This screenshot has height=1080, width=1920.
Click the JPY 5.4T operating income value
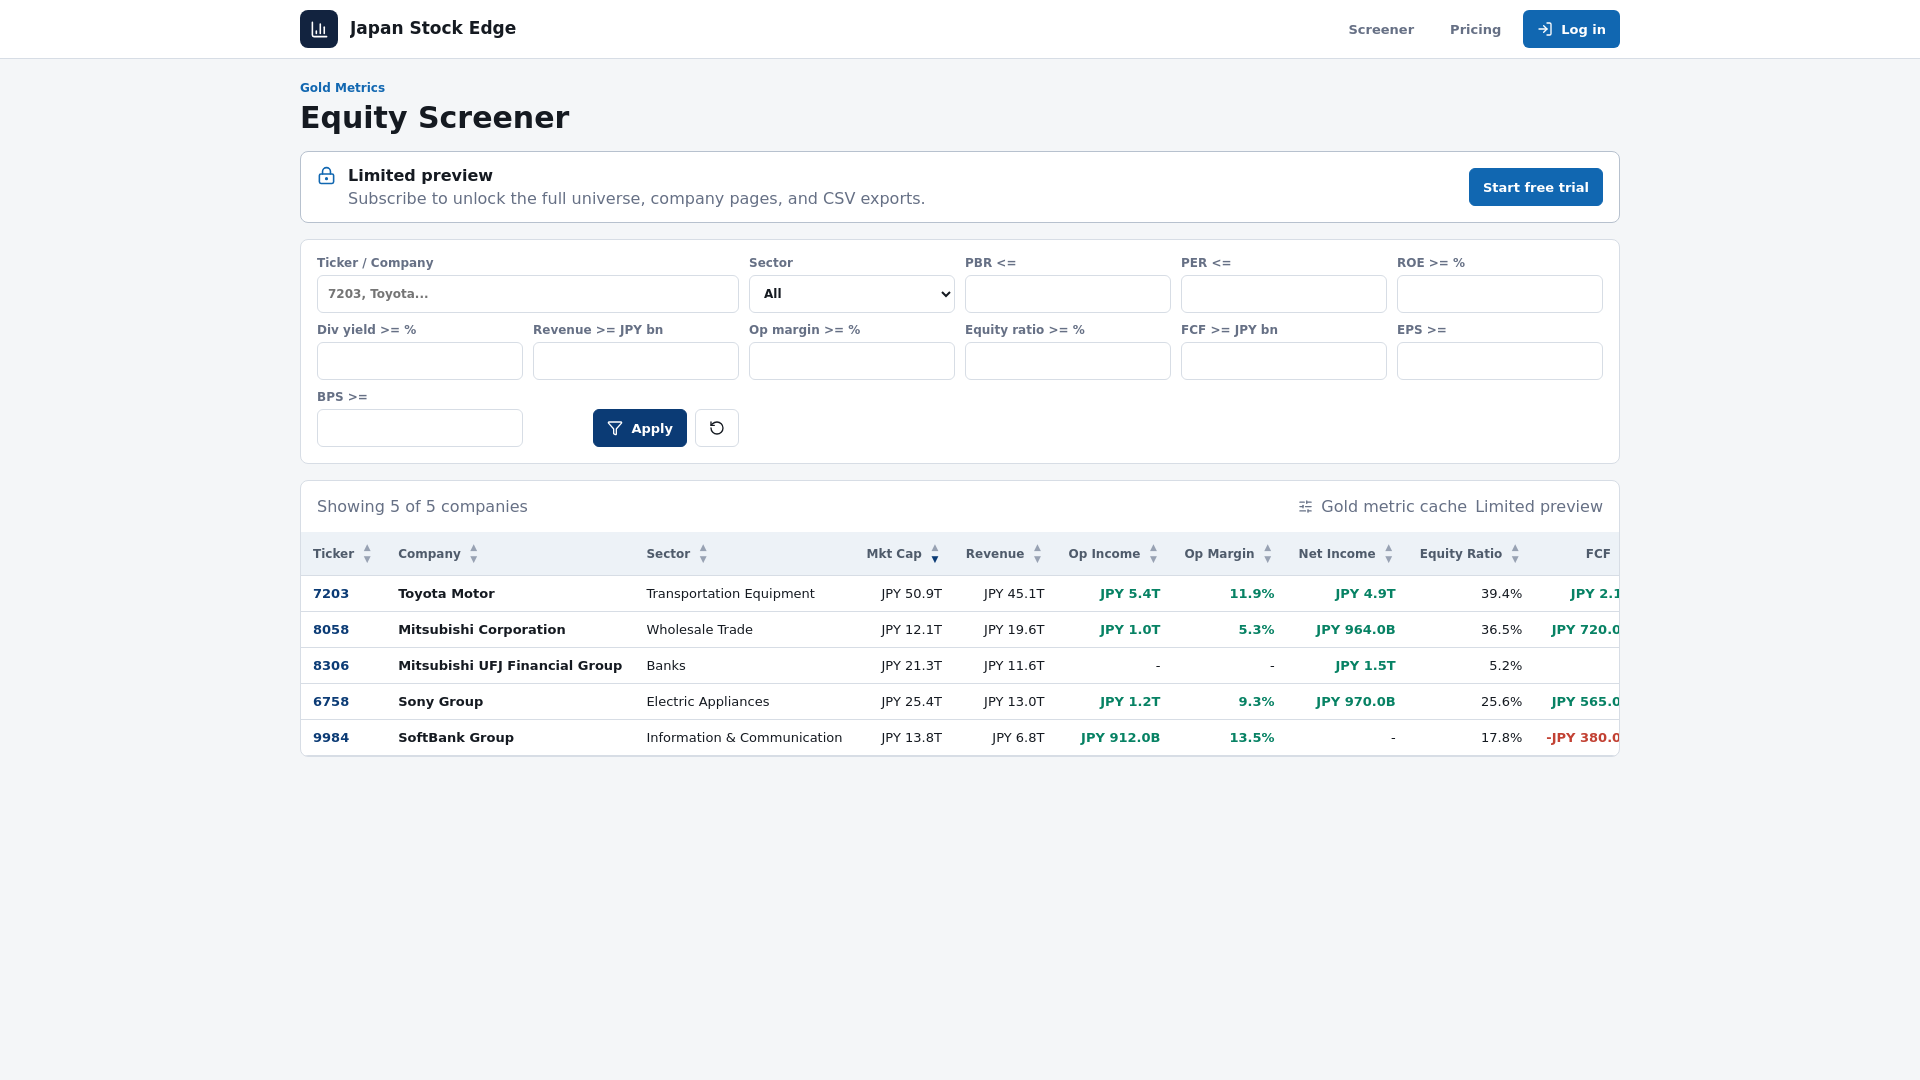click(x=1130, y=594)
